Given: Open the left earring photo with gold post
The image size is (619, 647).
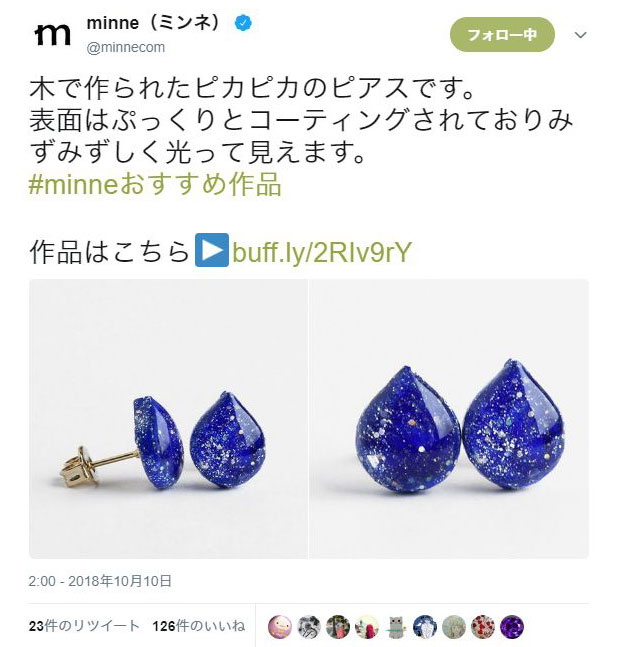Looking at the screenshot, I should (168, 419).
